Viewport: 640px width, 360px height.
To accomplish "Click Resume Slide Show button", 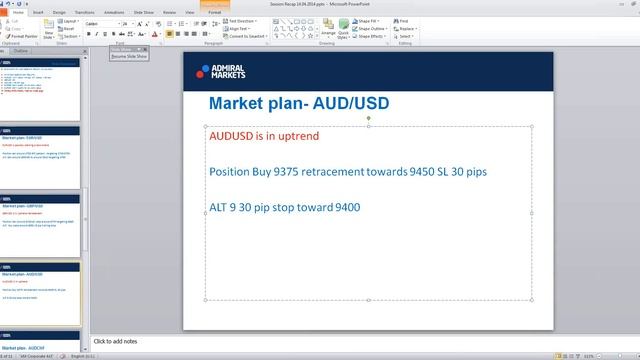I will (129, 56).
